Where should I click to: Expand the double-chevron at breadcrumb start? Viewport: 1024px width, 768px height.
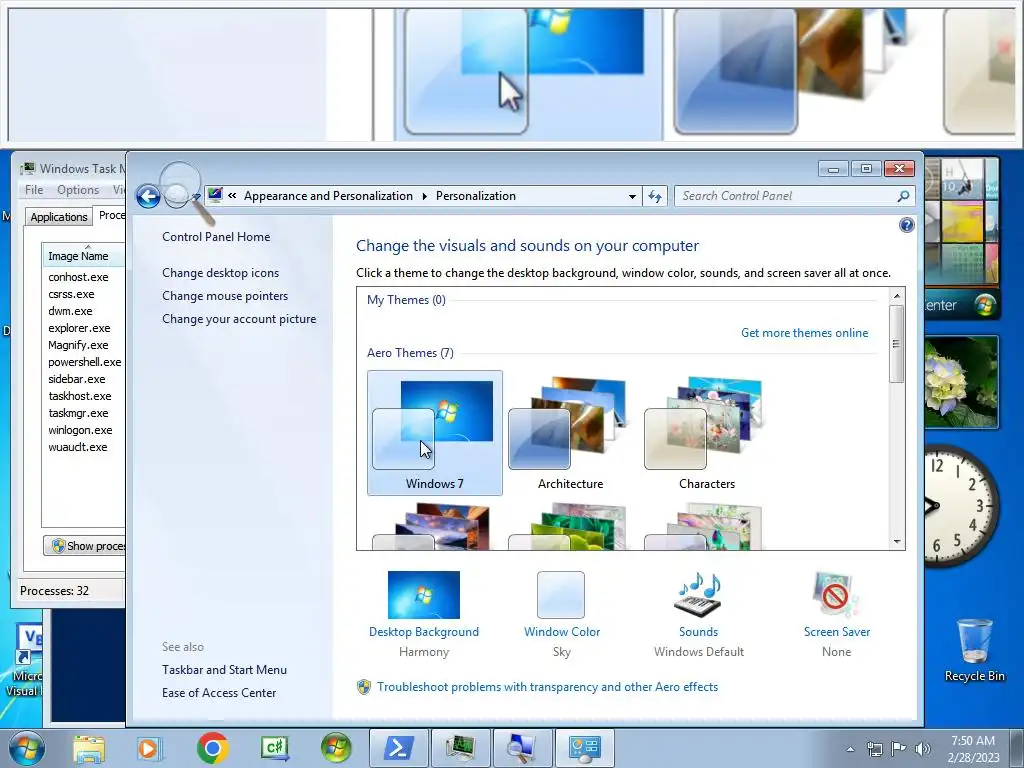[x=232, y=196]
